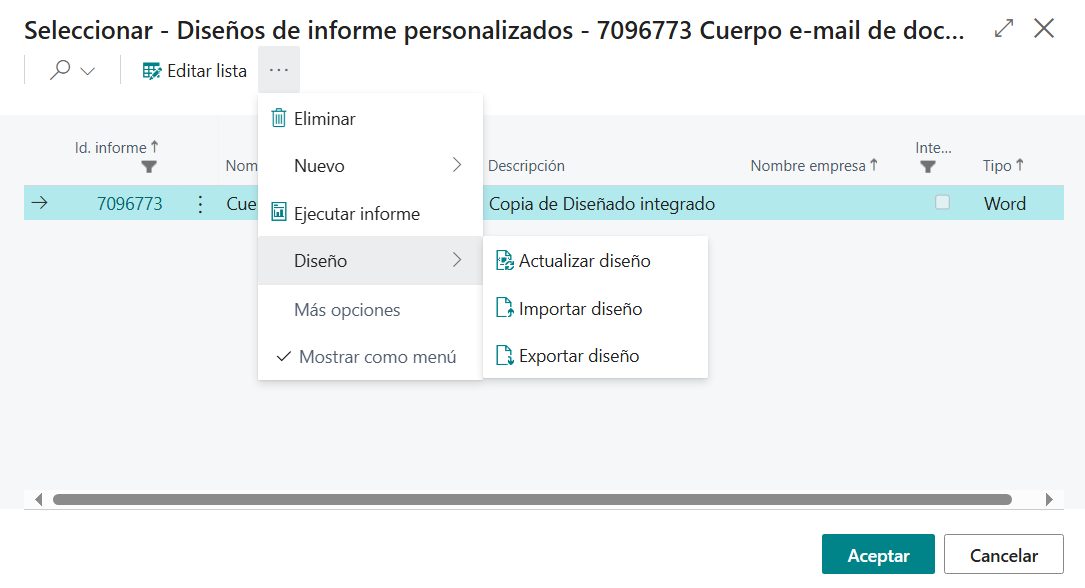Click the Aceptar button

coord(877,554)
